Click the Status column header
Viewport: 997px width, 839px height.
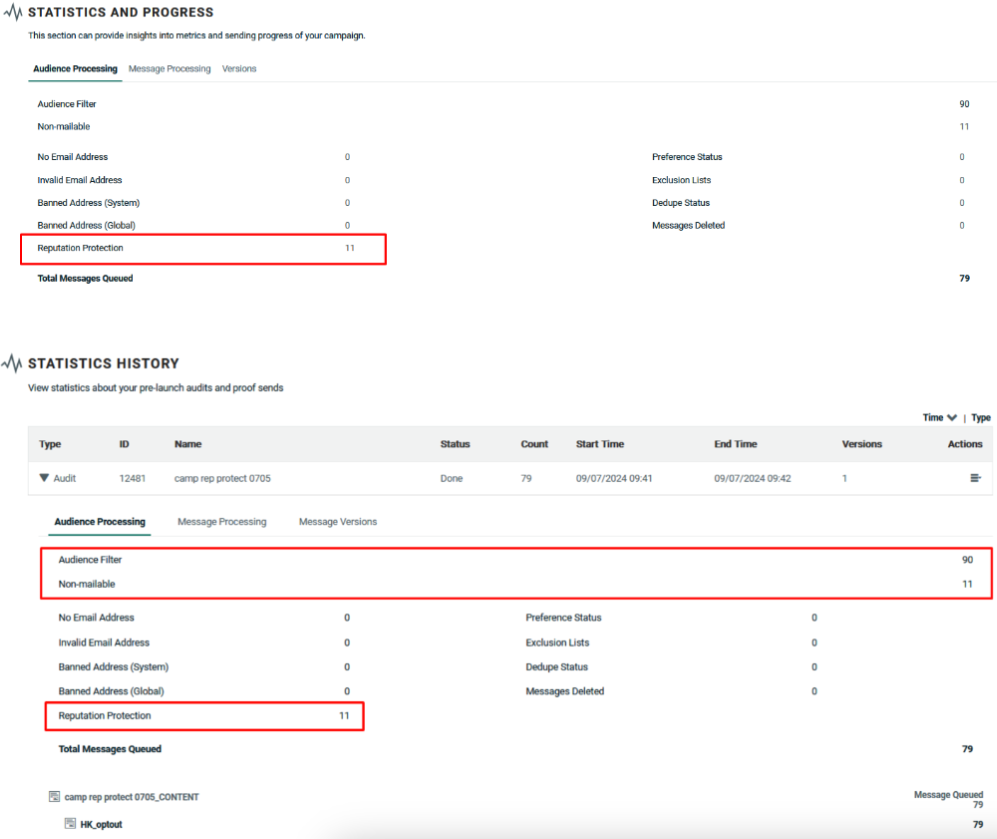[x=455, y=444]
